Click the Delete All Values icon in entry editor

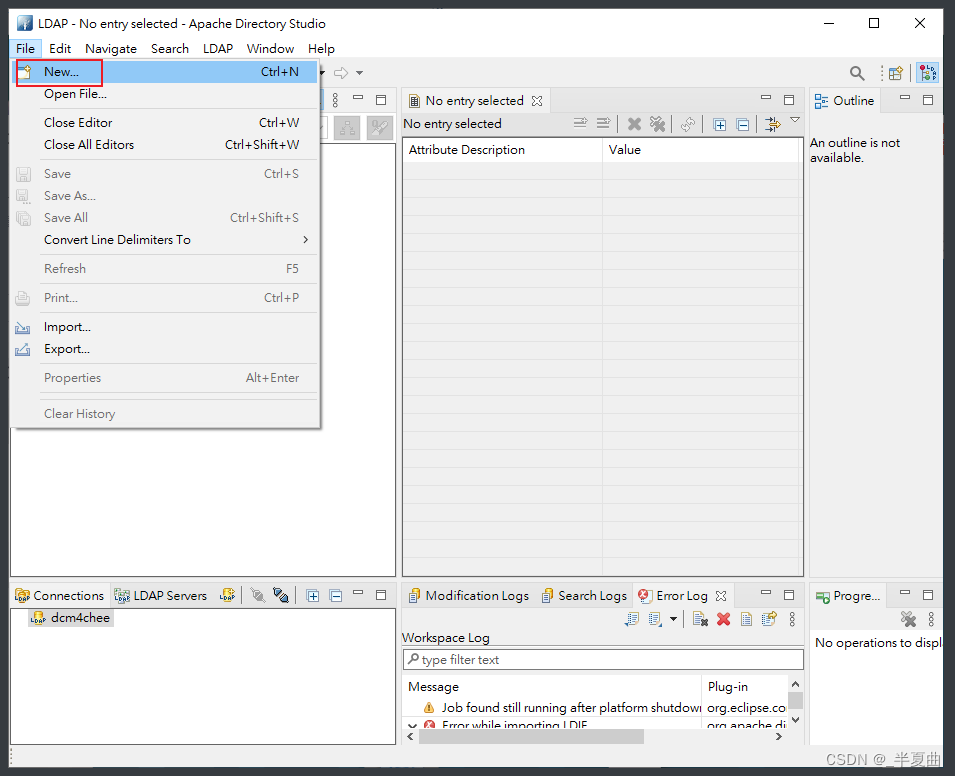657,124
